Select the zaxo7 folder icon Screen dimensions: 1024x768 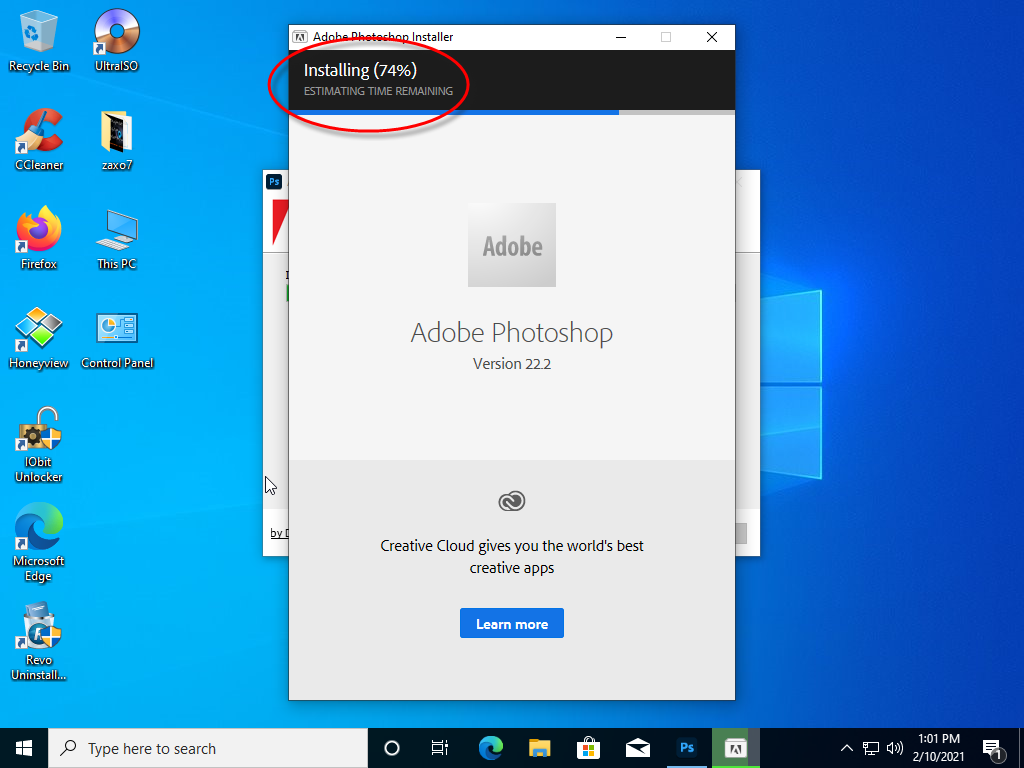point(117,140)
